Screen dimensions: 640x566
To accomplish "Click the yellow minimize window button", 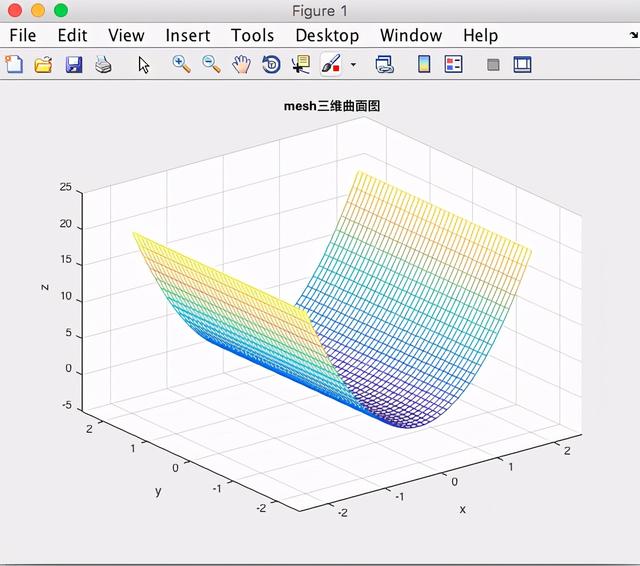I will (x=38, y=10).
